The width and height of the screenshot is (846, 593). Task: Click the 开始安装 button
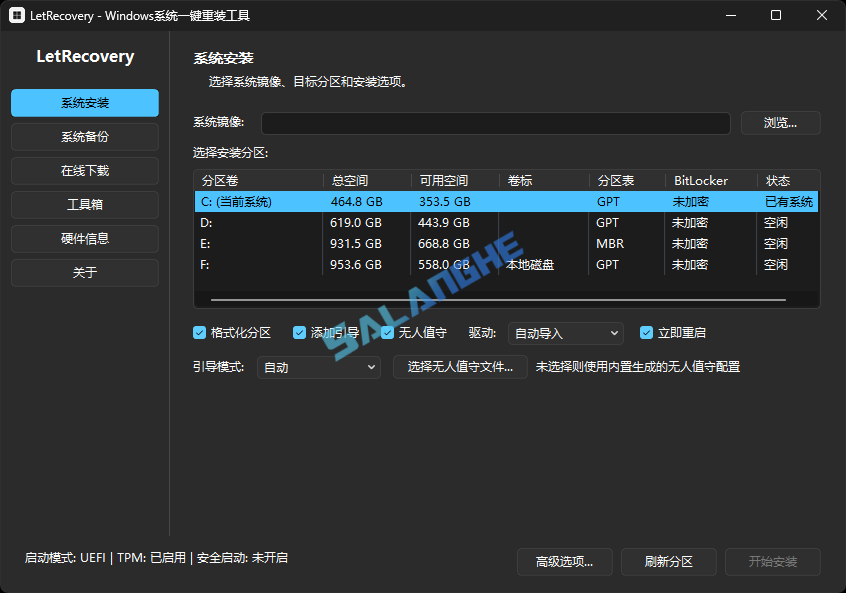tap(773, 562)
